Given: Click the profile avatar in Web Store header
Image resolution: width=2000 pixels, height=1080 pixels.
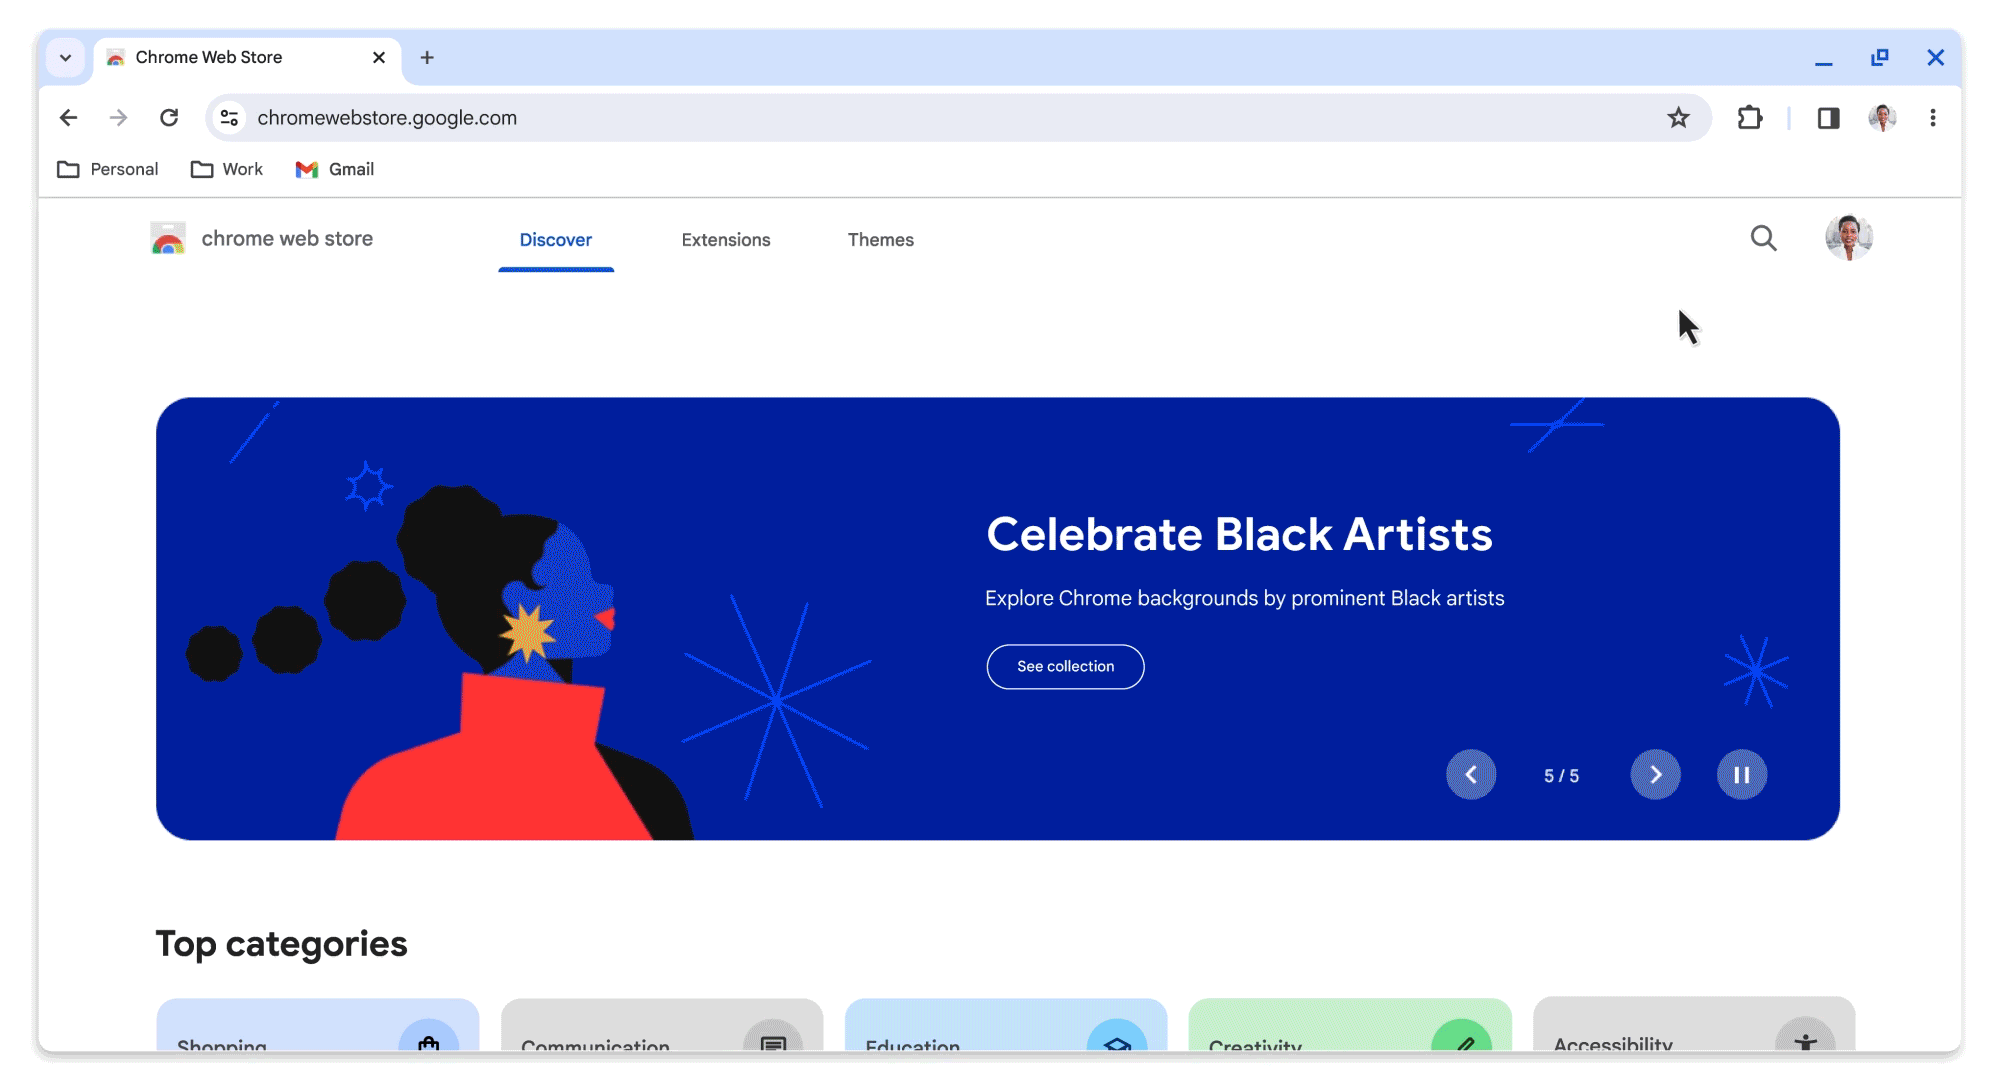Looking at the screenshot, I should coord(1850,238).
